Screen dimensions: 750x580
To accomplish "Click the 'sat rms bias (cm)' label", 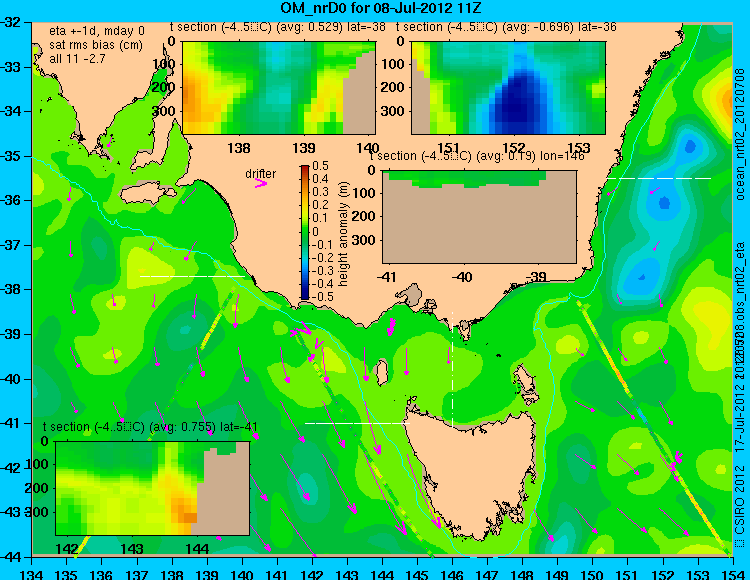I will click(96, 45).
